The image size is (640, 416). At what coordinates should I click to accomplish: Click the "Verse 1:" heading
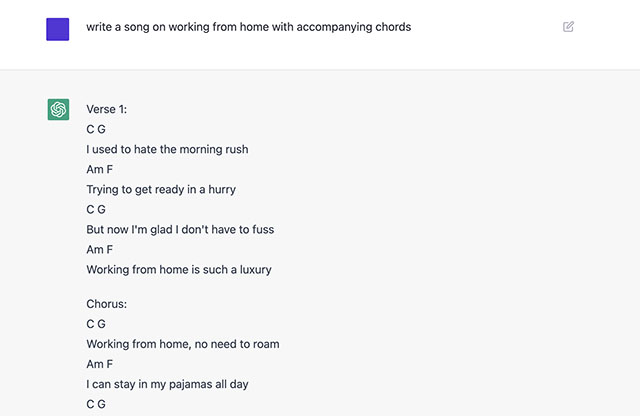tap(107, 109)
